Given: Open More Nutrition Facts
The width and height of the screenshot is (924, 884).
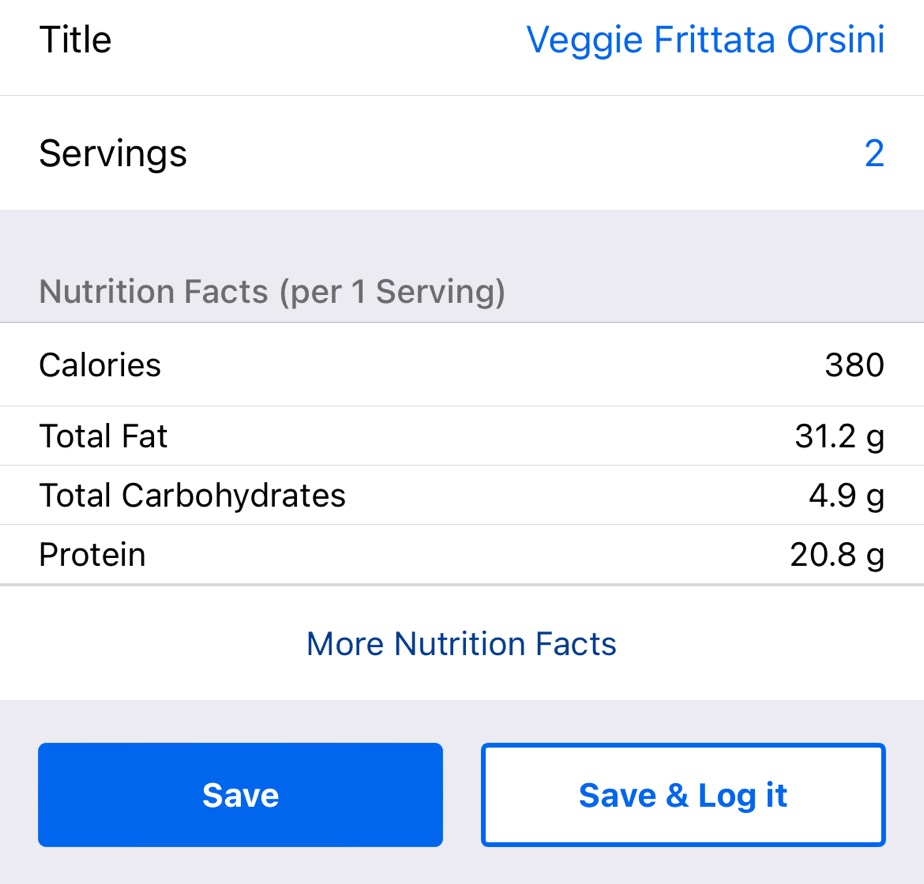Looking at the screenshot, I should click(461, 643).
